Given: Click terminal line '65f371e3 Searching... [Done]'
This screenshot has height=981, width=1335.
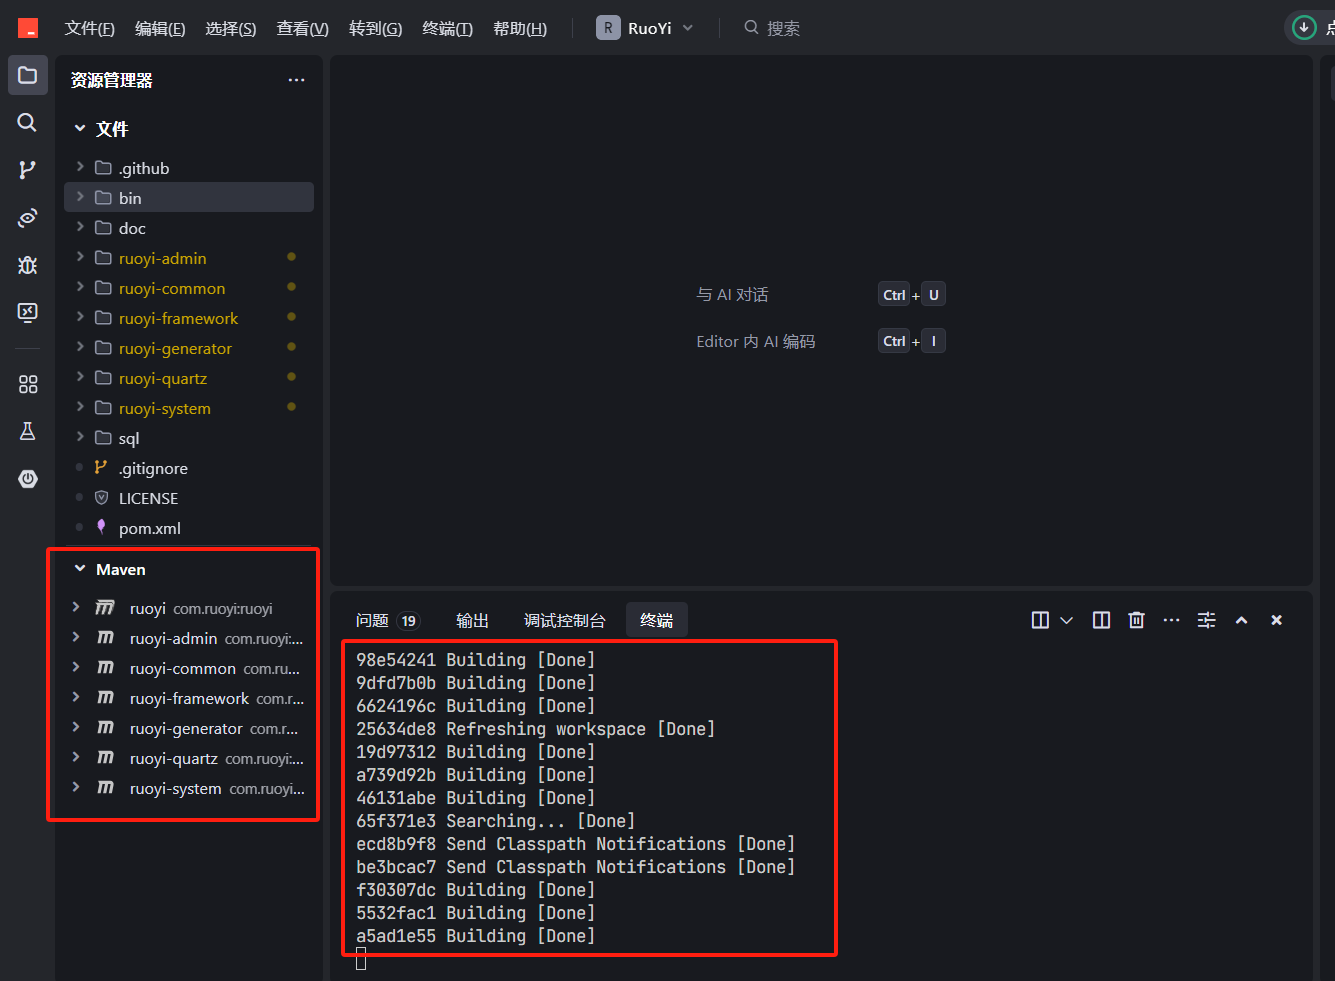Looking at the screenshot, I should [495, 821].
